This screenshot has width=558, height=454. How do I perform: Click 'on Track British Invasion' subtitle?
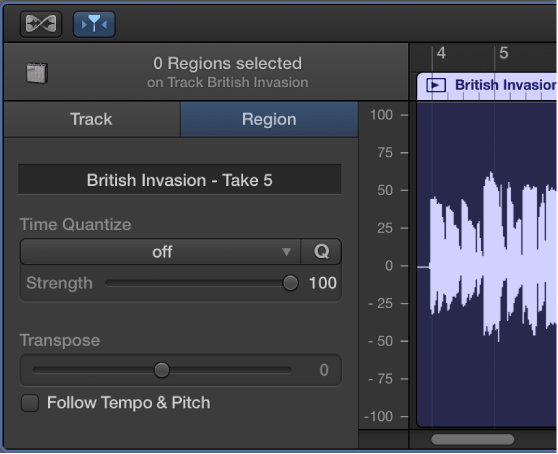(x=227, y=83)
